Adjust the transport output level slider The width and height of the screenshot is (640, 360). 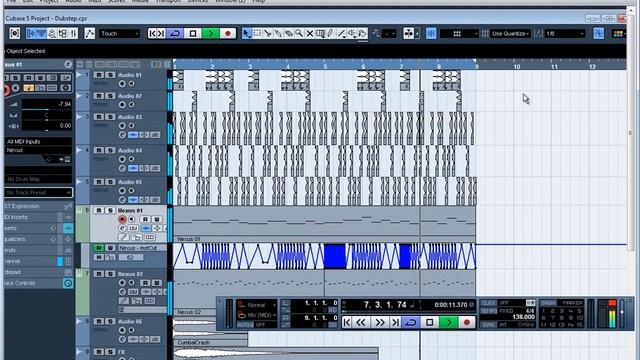(x=622, y=313)
